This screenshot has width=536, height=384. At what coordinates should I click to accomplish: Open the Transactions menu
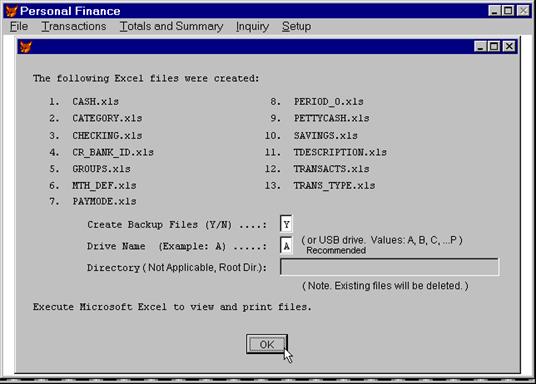click(x=74, y=26)
